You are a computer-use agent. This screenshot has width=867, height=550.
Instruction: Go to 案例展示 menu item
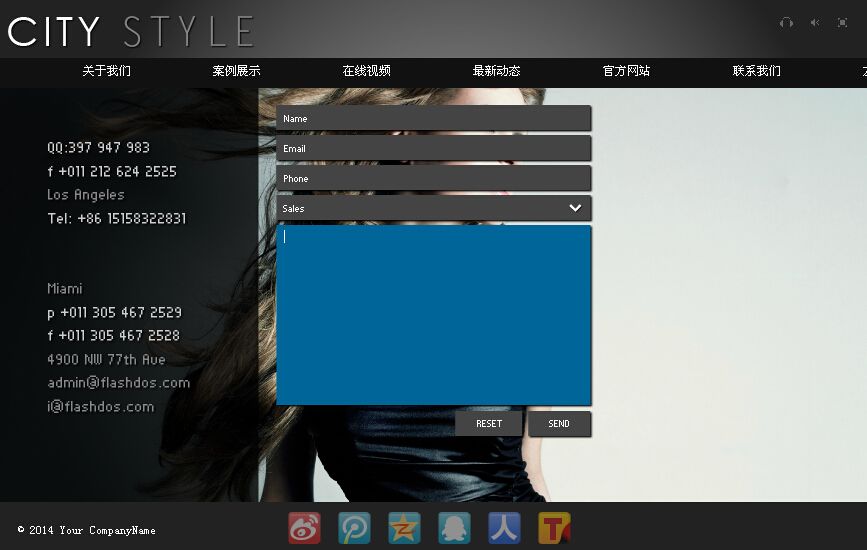pyautogui.click(x=236, y=71)
